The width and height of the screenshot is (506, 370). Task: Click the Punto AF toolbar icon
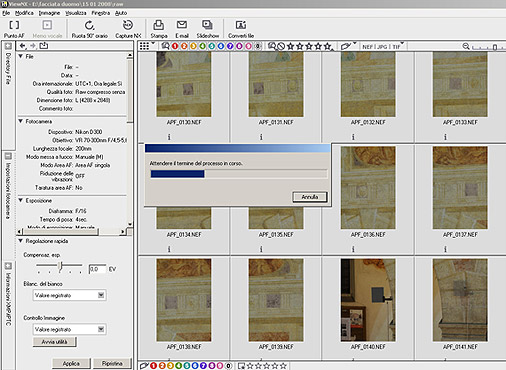tap(14, 25)
